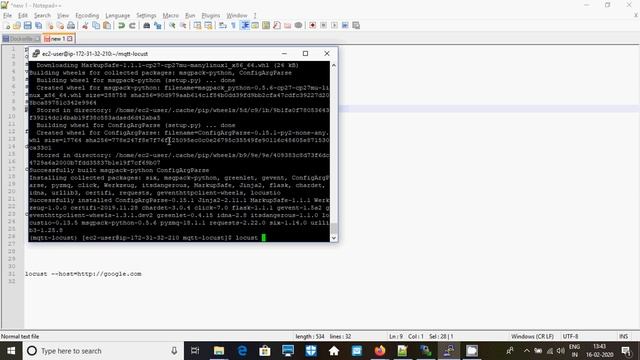This screenshot has height=360, width=640.
Task: Click the Copy toolbar icon
Action: pos(96,25)
